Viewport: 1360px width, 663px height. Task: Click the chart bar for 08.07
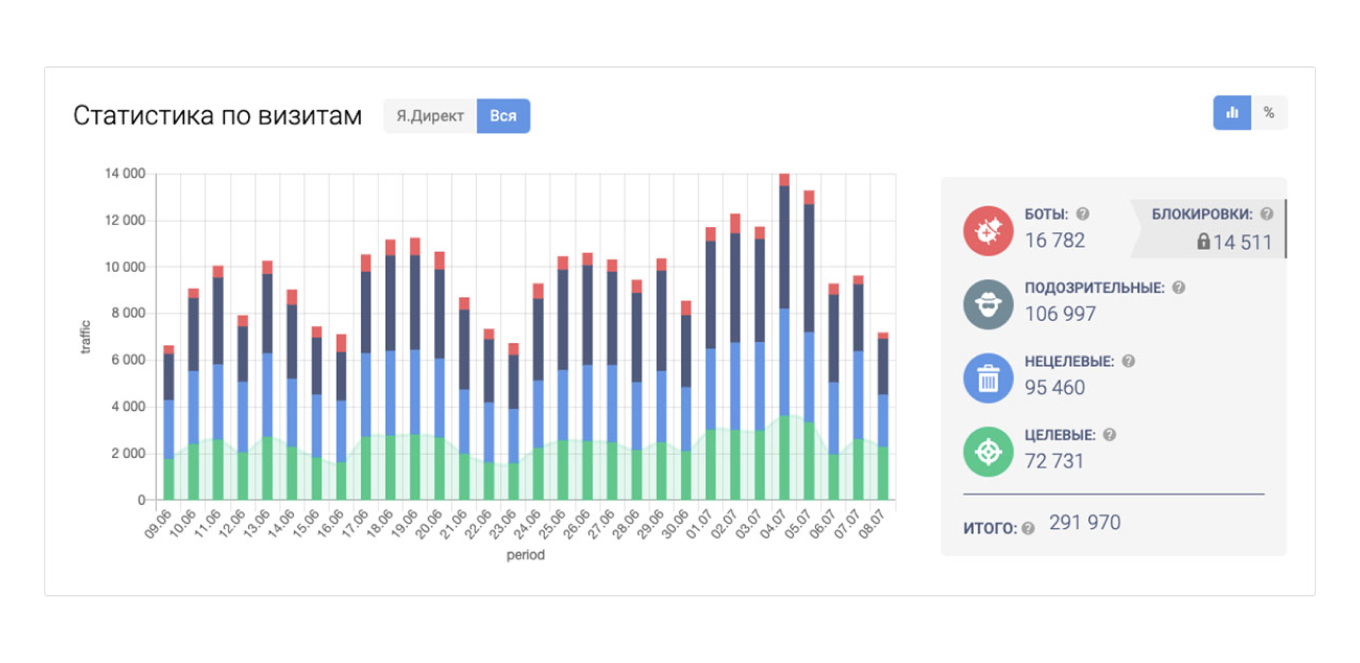pyautogui.click(x=883, y=416)
